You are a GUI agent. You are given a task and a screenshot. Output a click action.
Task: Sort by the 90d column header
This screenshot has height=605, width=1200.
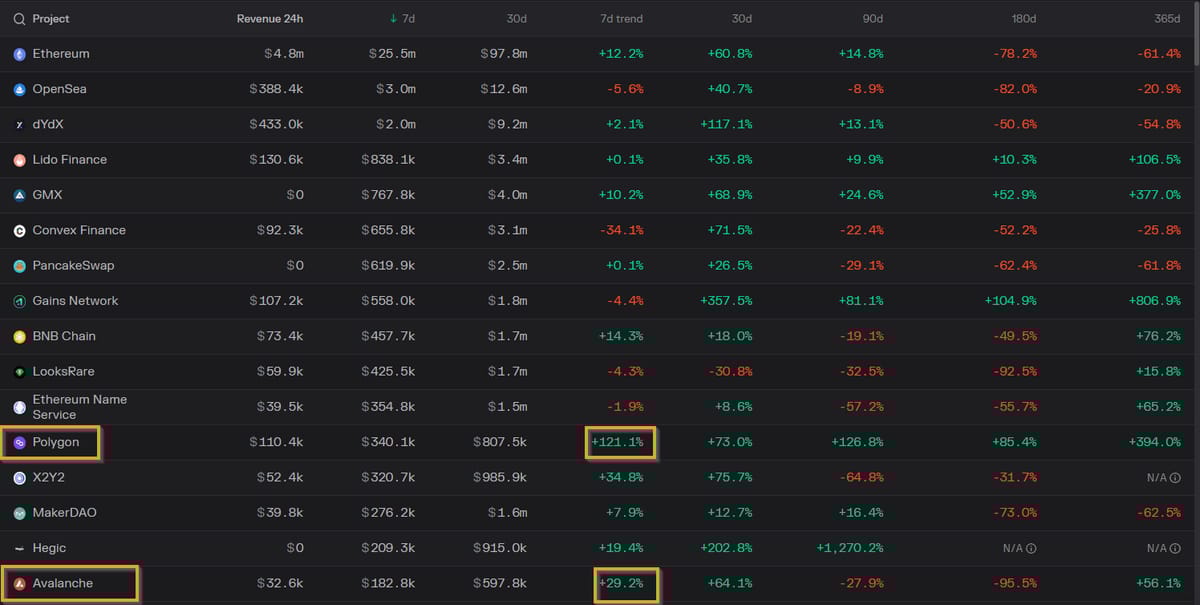tap(872, 19)
